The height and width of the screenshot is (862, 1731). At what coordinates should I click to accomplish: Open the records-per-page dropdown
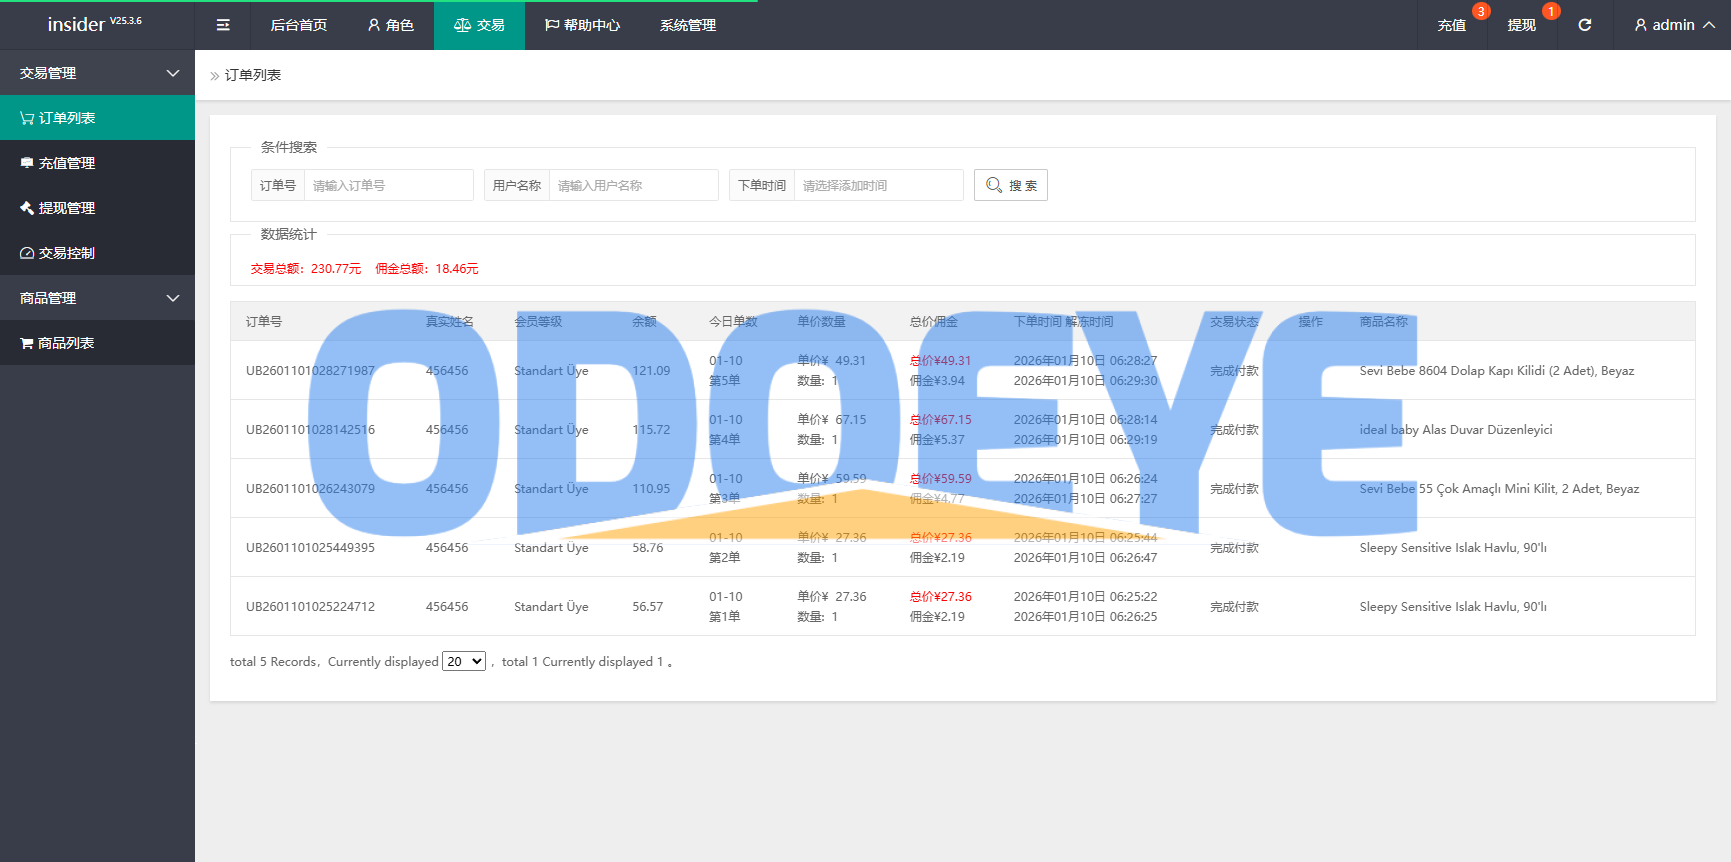pos(464,661)
